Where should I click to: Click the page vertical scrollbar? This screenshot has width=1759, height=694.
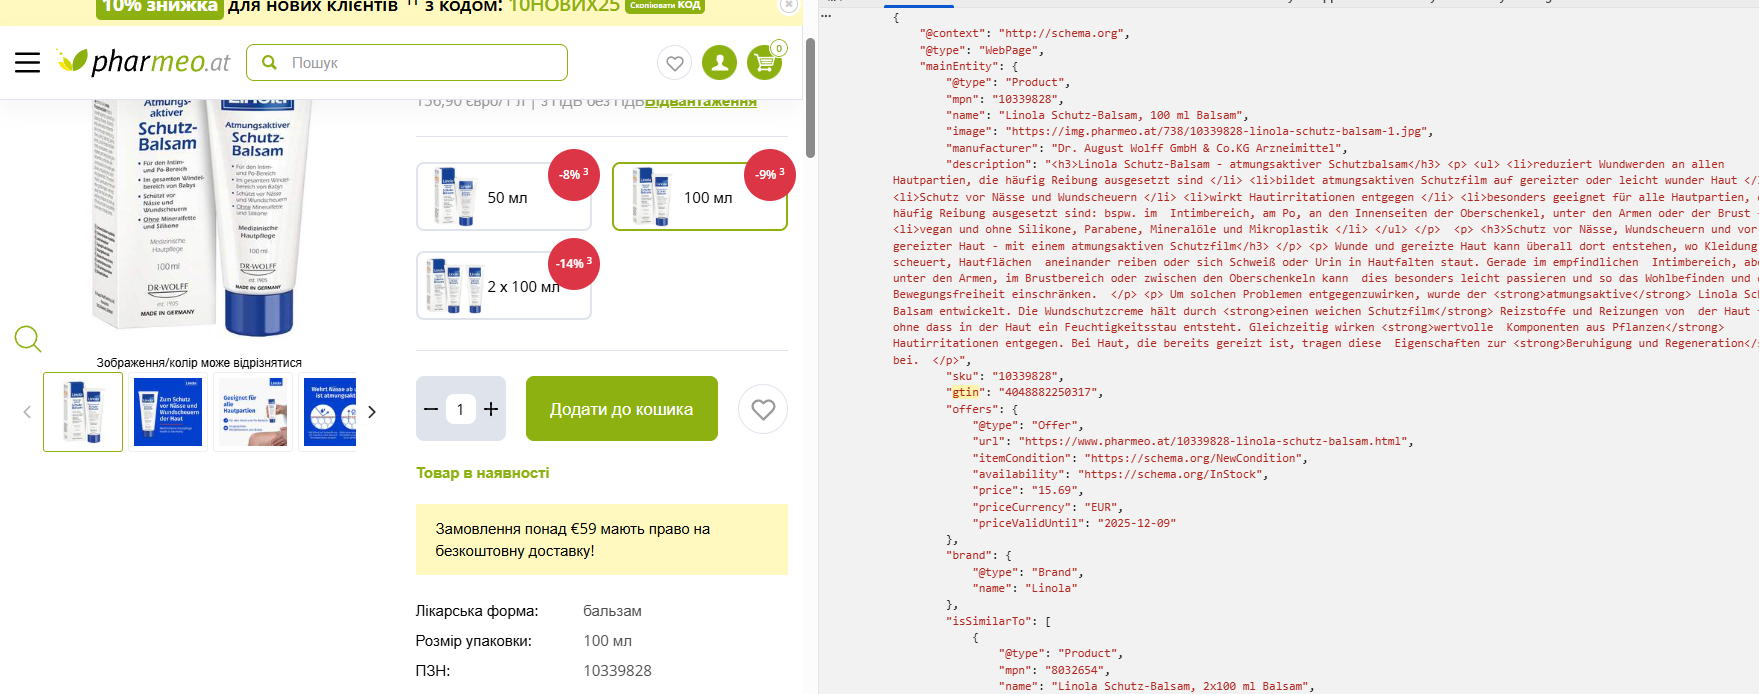[810, 98]
